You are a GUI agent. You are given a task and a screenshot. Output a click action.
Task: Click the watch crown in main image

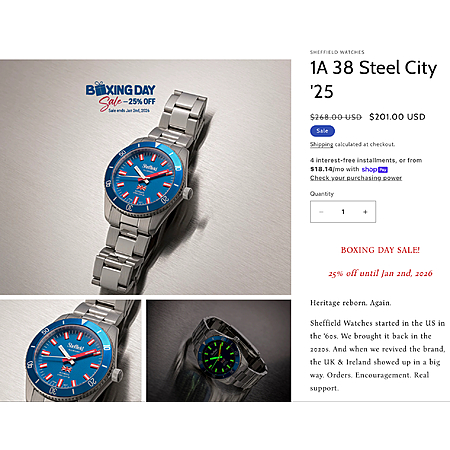pos(188,193)
